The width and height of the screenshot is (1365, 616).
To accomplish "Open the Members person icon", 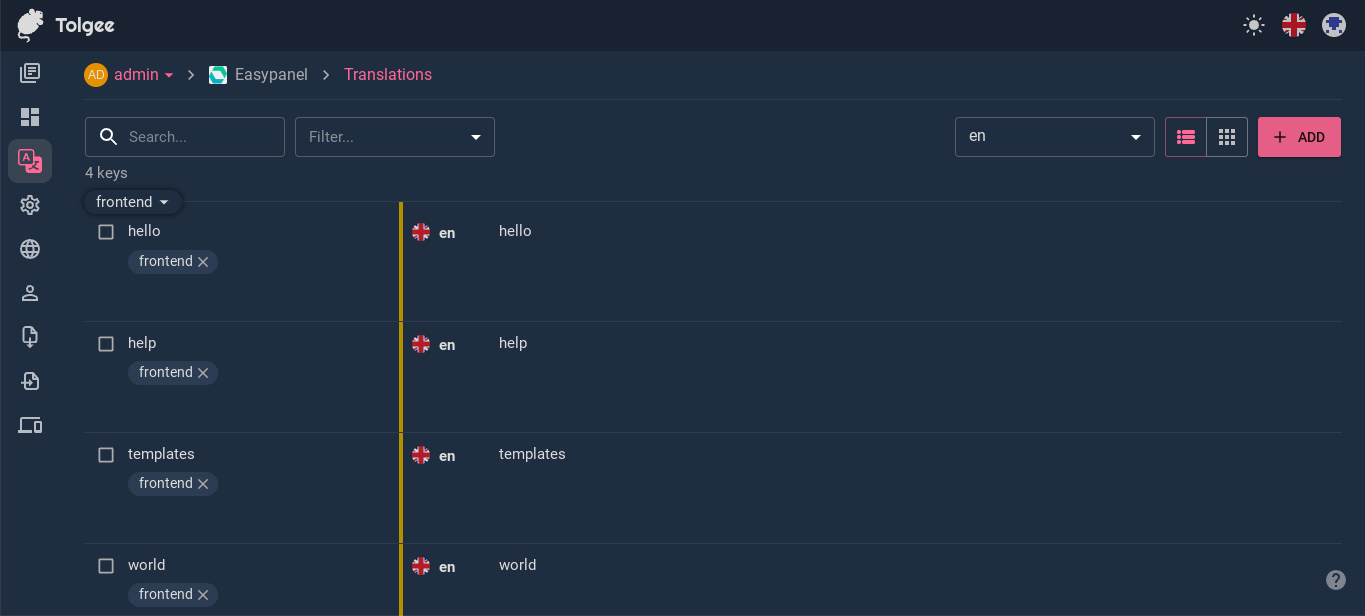I will [x=30, y=293].
